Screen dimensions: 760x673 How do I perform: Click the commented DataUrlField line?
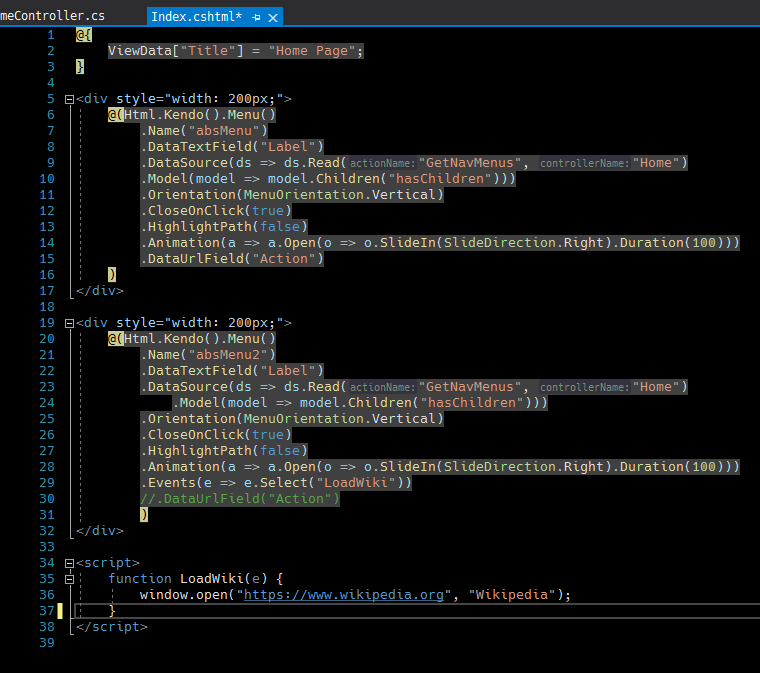pyautogui.click(x=240, y=499)
